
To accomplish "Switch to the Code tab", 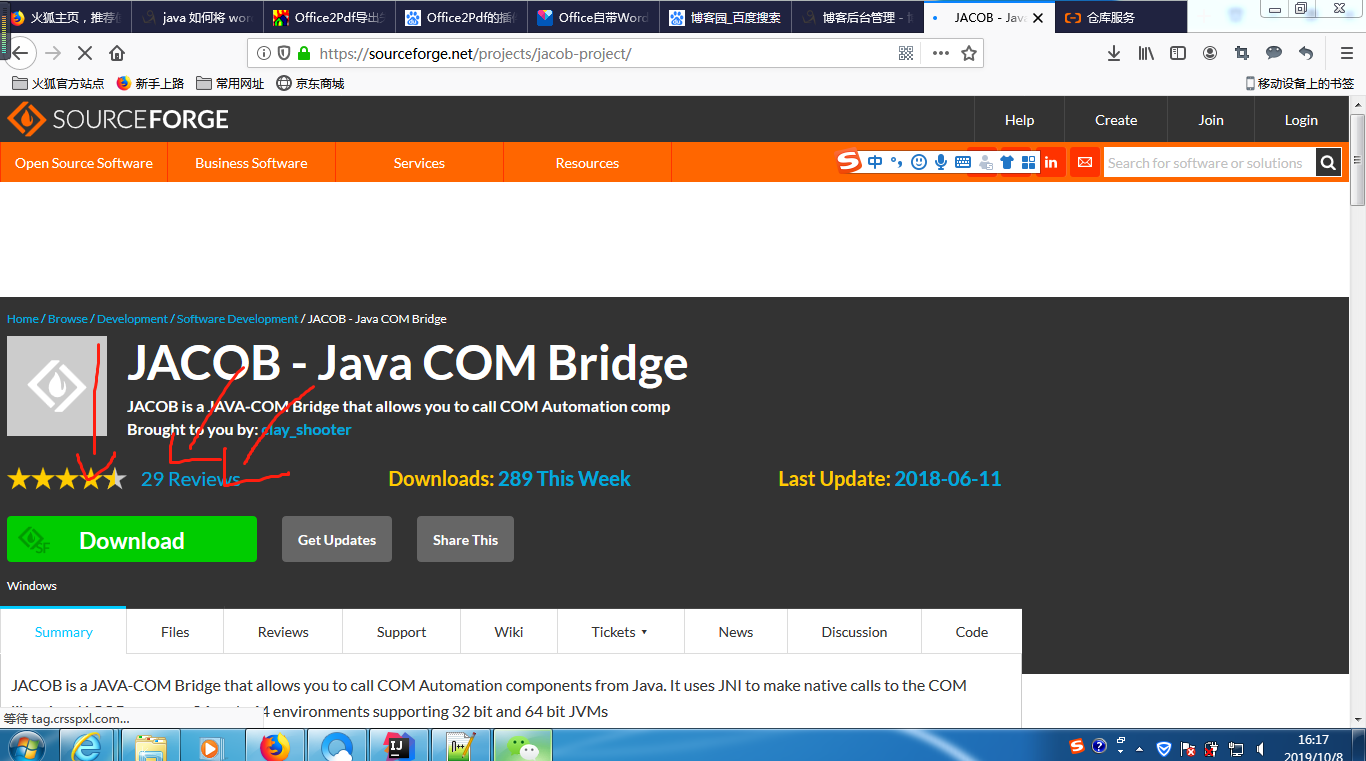I will tap(972, 632).
